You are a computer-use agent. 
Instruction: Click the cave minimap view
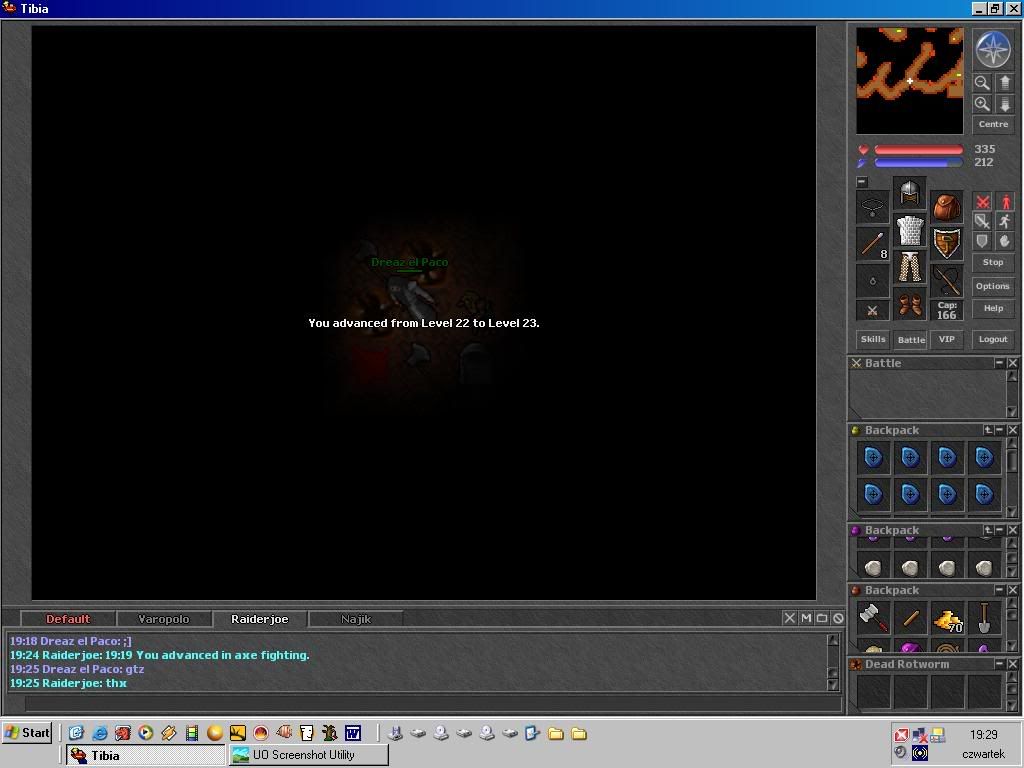(910, 80)
